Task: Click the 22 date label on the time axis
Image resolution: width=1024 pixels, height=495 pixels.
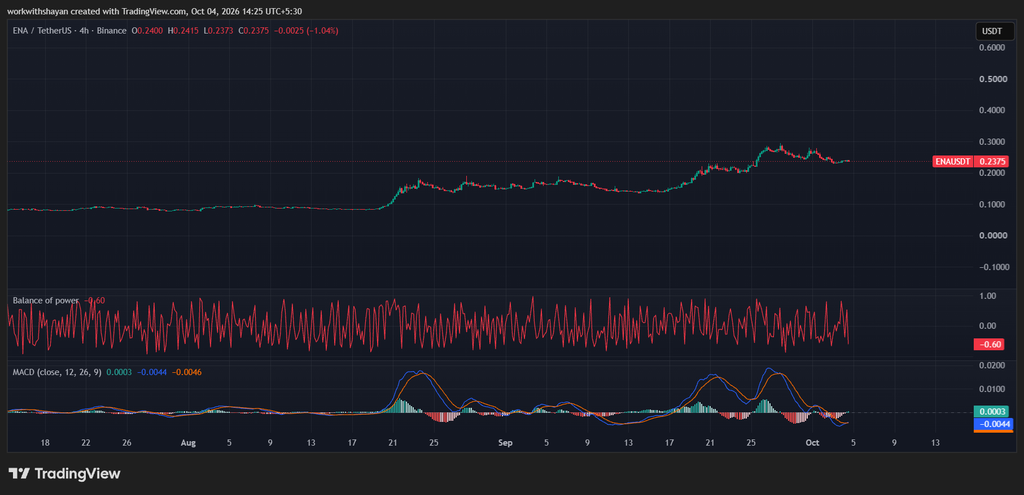Action: pos(86,443)
